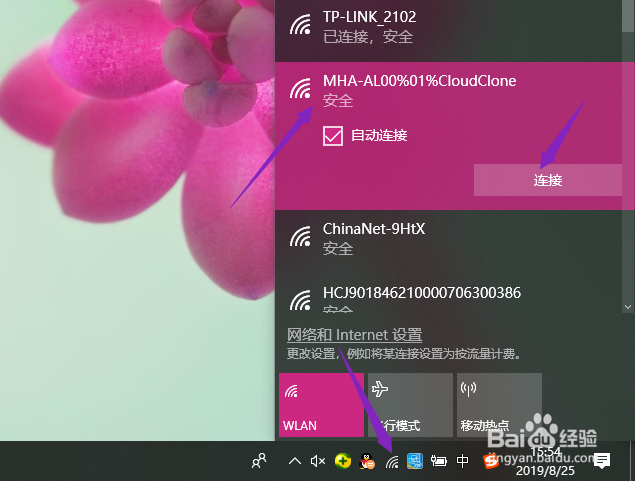Click the Wi-Fi icon beside TP-LINK_2102

300,24
